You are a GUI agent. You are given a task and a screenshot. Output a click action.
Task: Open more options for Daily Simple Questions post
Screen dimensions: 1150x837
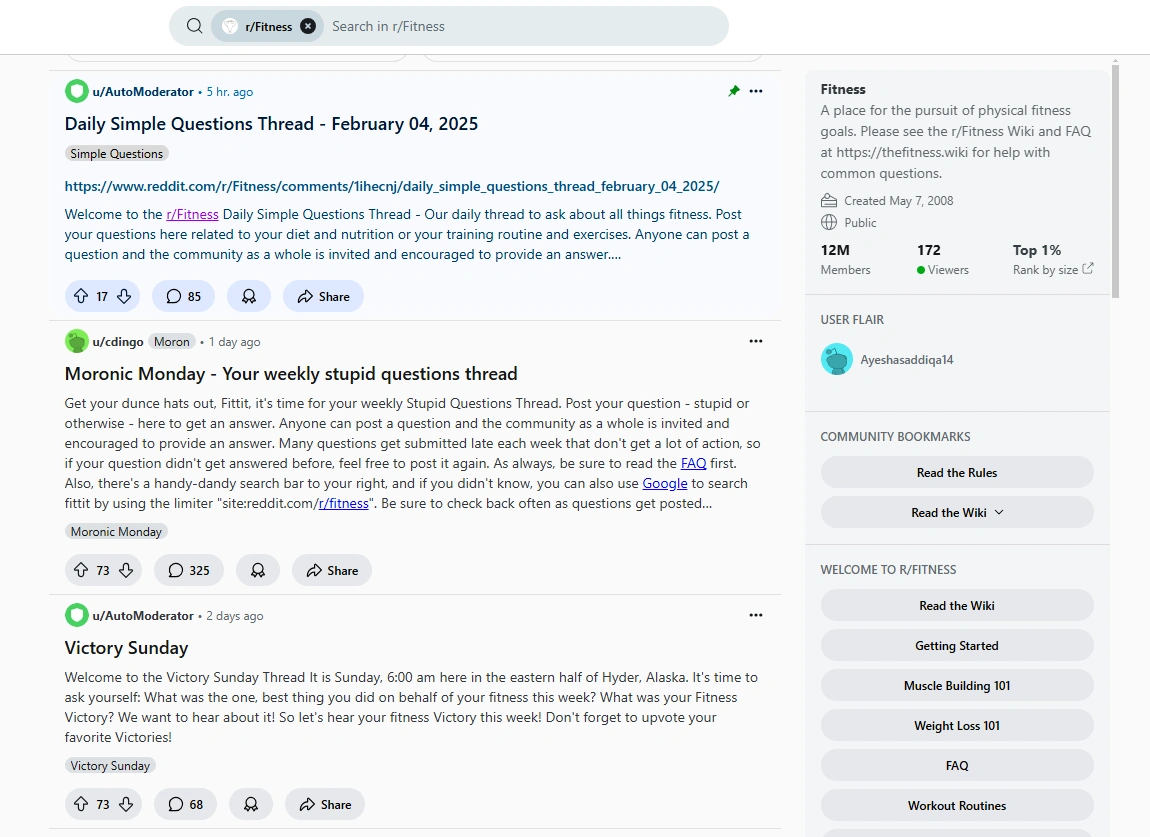coord(755,91)
